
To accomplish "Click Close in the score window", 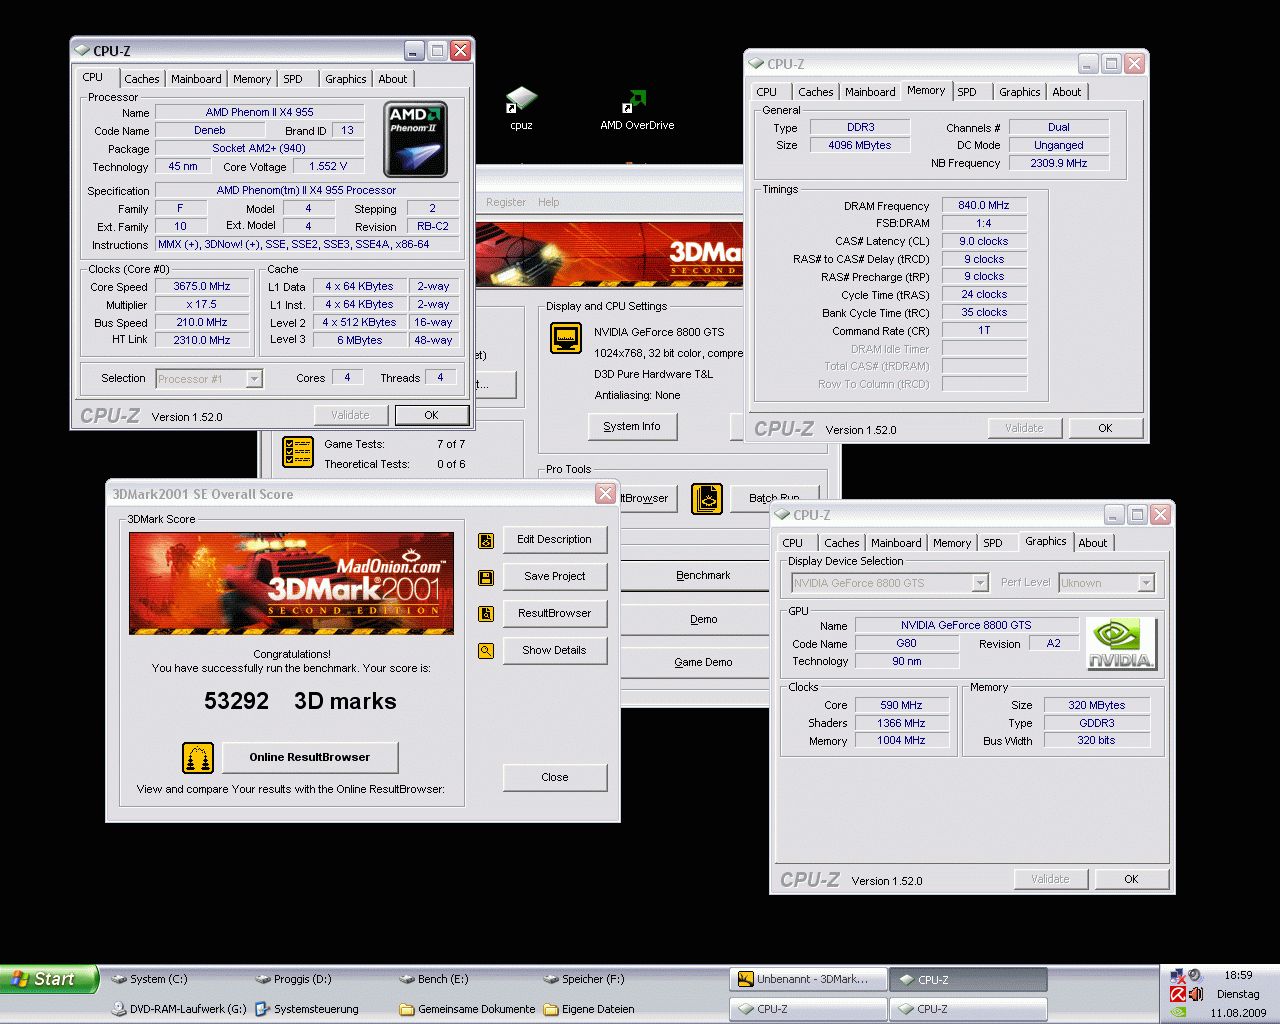I will (x=555, y=778).
